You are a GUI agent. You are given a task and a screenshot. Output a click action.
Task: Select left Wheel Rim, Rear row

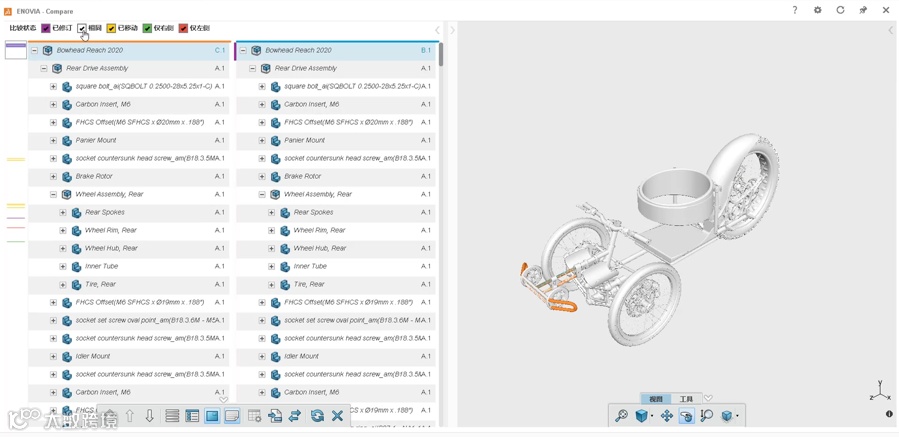(x=128, y=231)
